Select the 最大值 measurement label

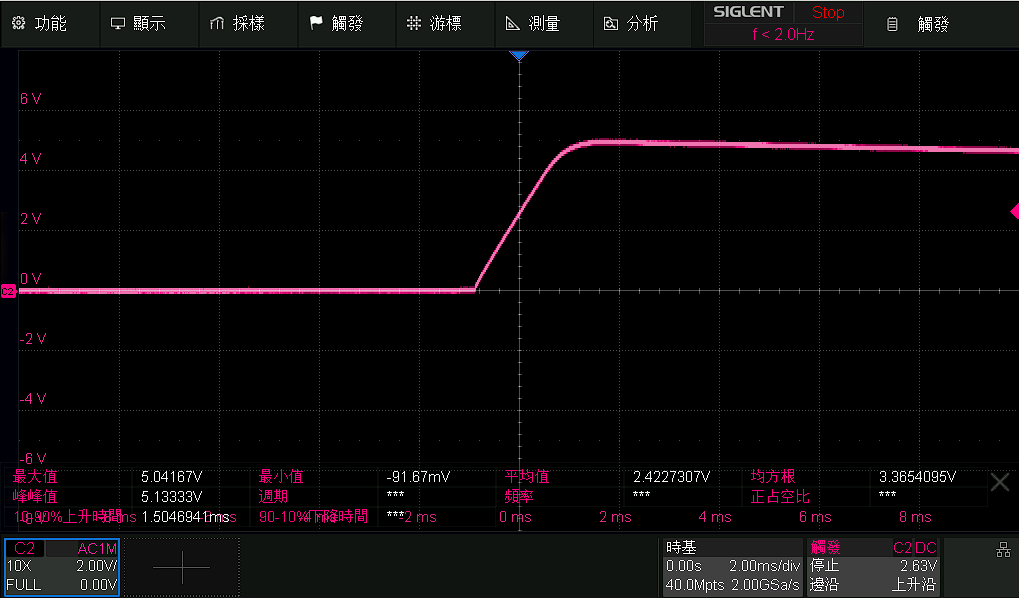pos(35,476)
